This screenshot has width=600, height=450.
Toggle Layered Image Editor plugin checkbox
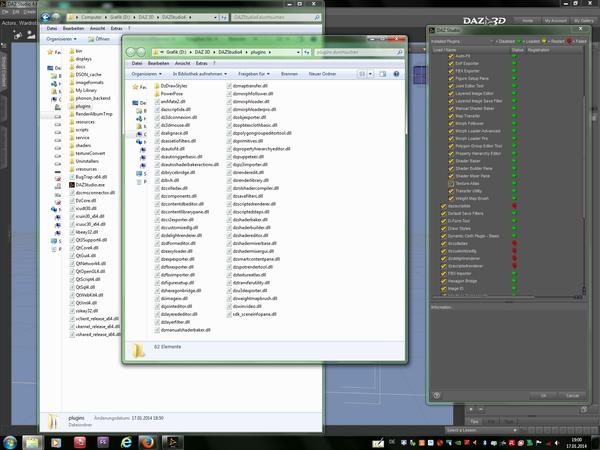[x=451, y=93]
